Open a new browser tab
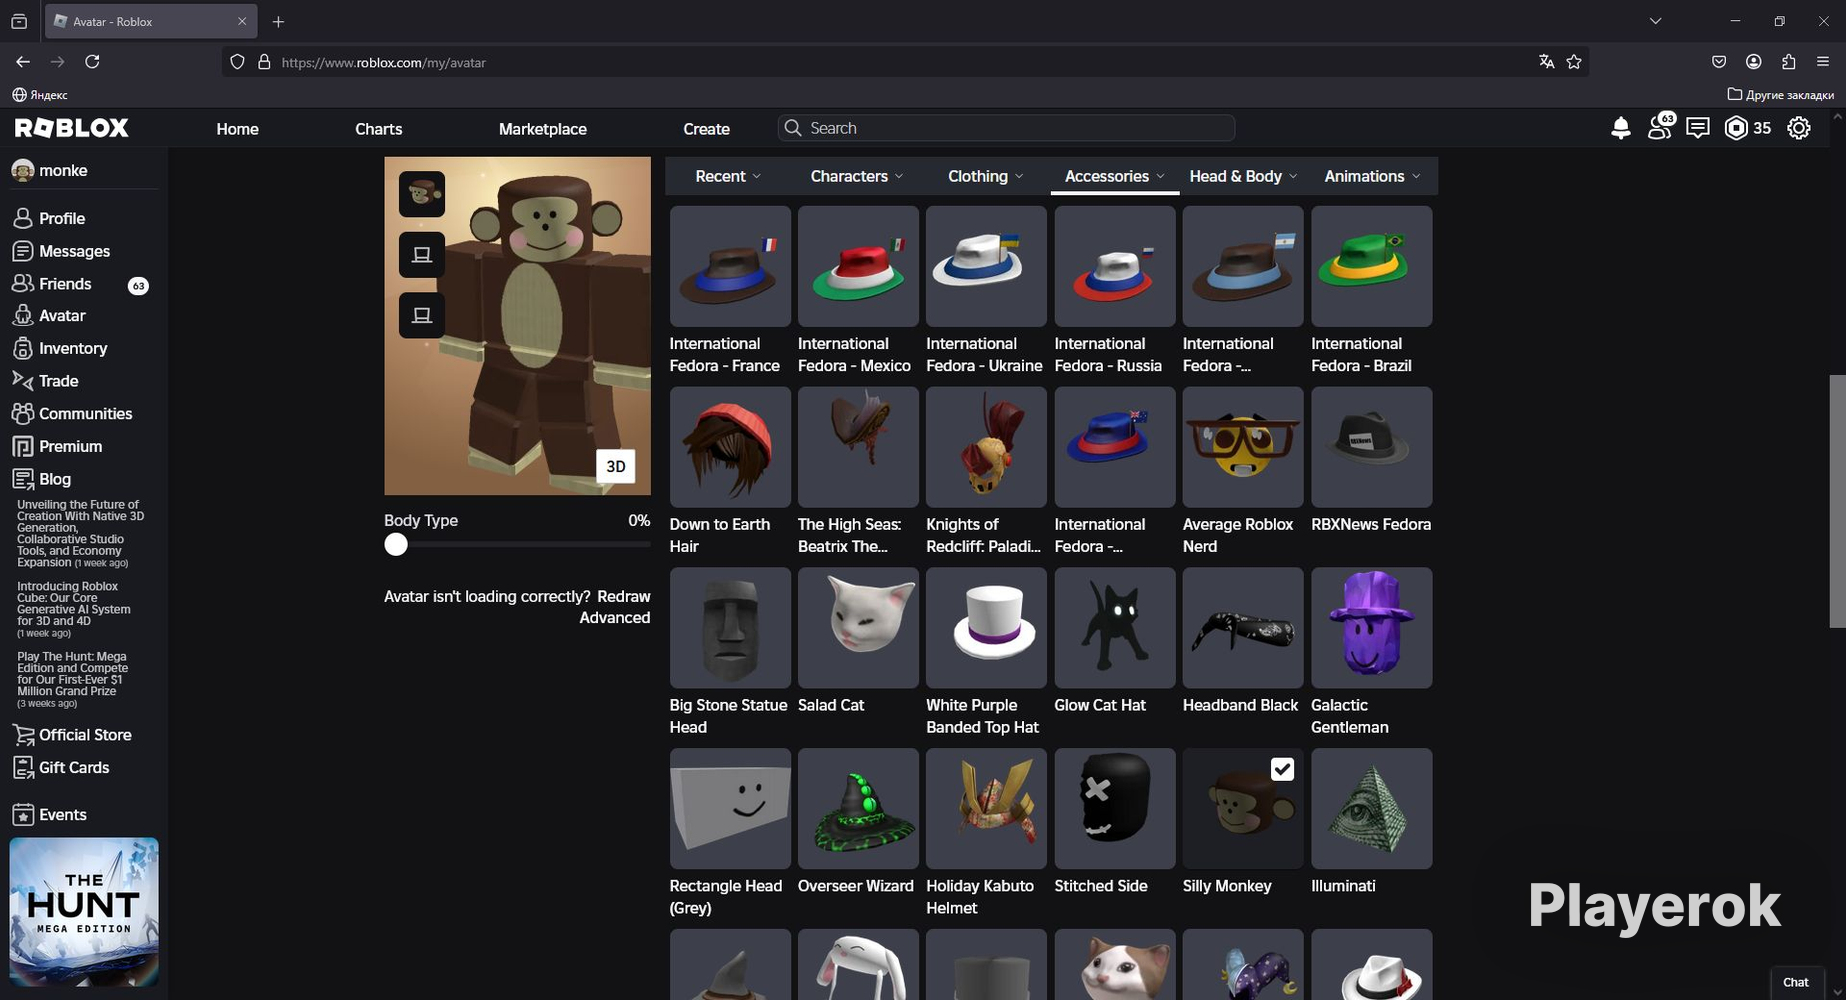The width and height of the screenshot is (1846, 1000). [x=278, y=21]
